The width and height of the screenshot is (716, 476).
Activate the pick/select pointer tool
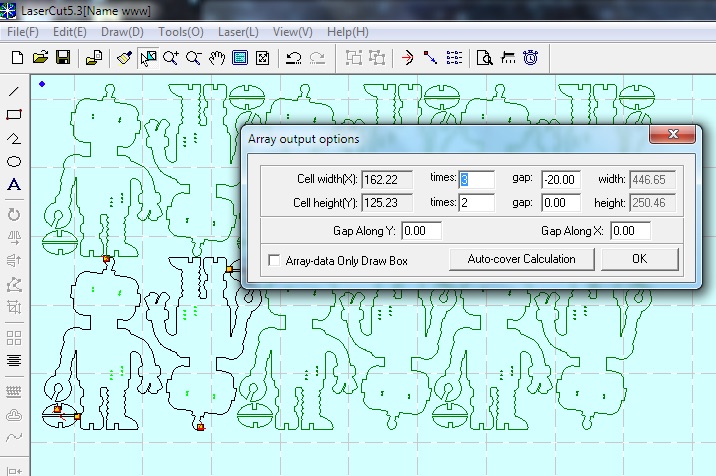(x=148, y=58)
